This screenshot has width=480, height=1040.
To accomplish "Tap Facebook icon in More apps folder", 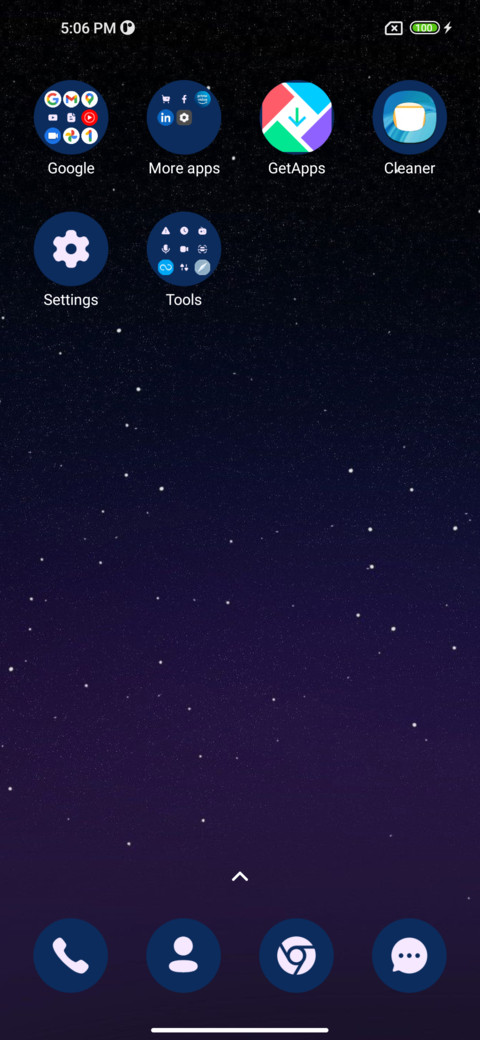I will point(184,99).
